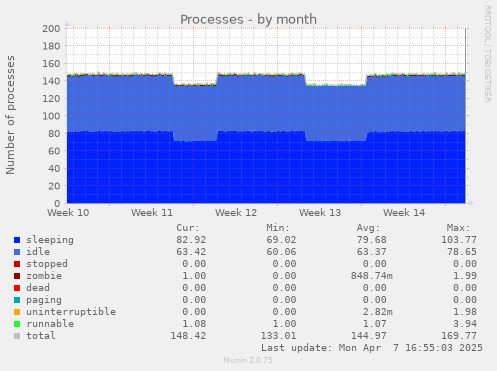Click runnable average value 1.07
The image size is (497, 371).
point(375,324)
